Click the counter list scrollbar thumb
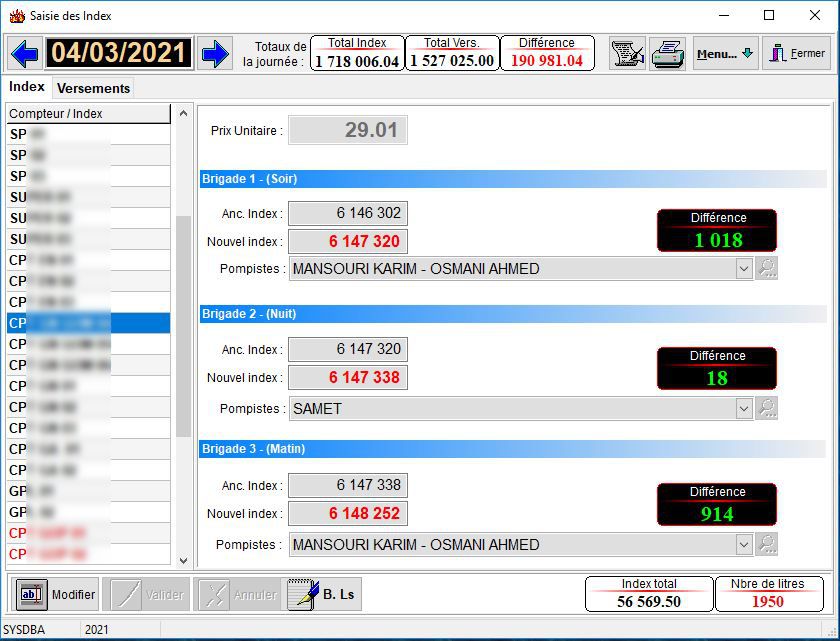The image size is (840, 641). (x=183, y=326)
